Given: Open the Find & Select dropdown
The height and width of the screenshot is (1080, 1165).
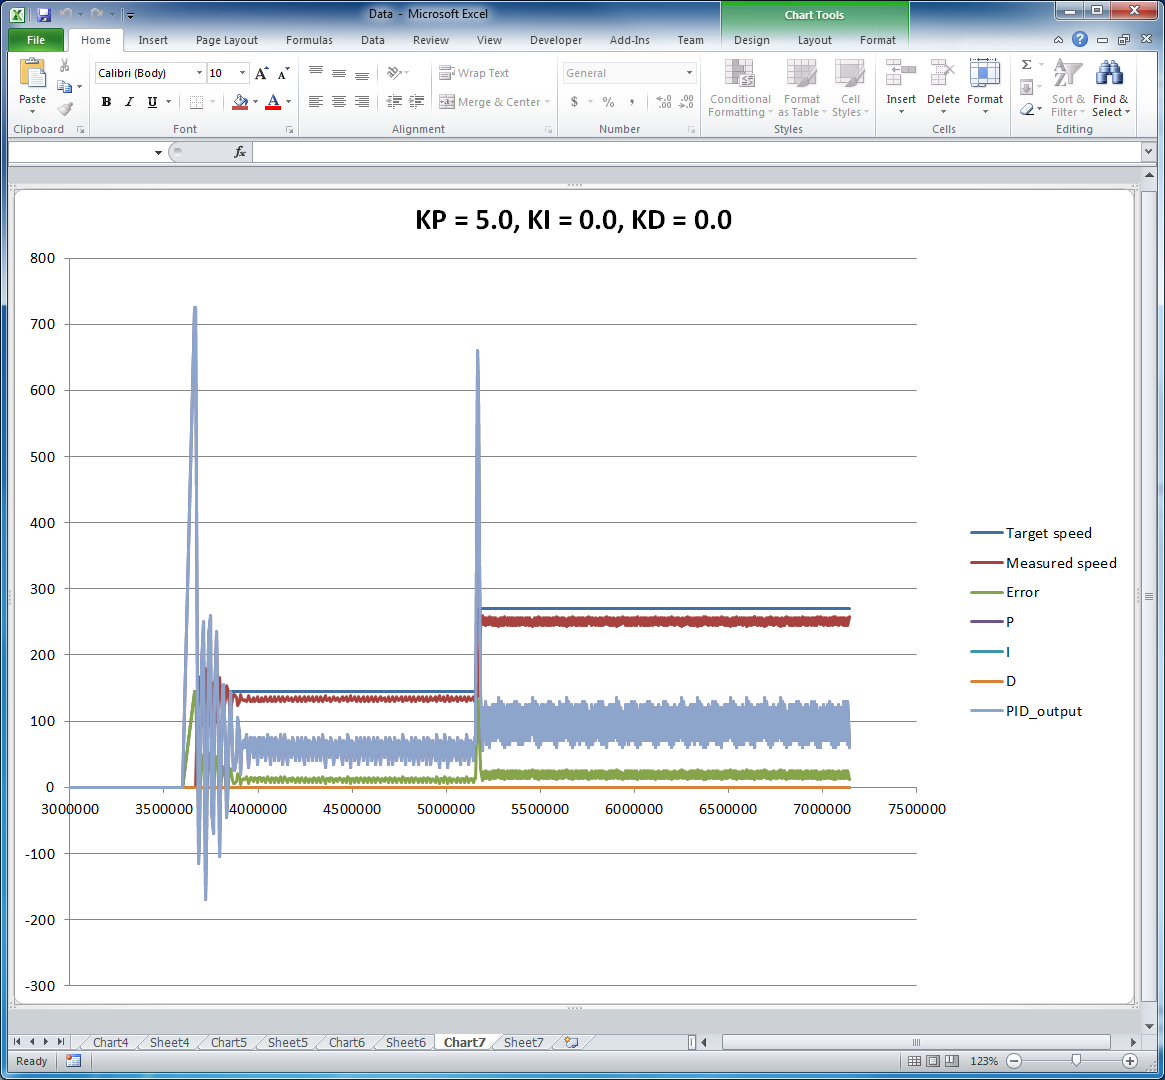Looking at the screenshot, I should tap(1110, 88).
